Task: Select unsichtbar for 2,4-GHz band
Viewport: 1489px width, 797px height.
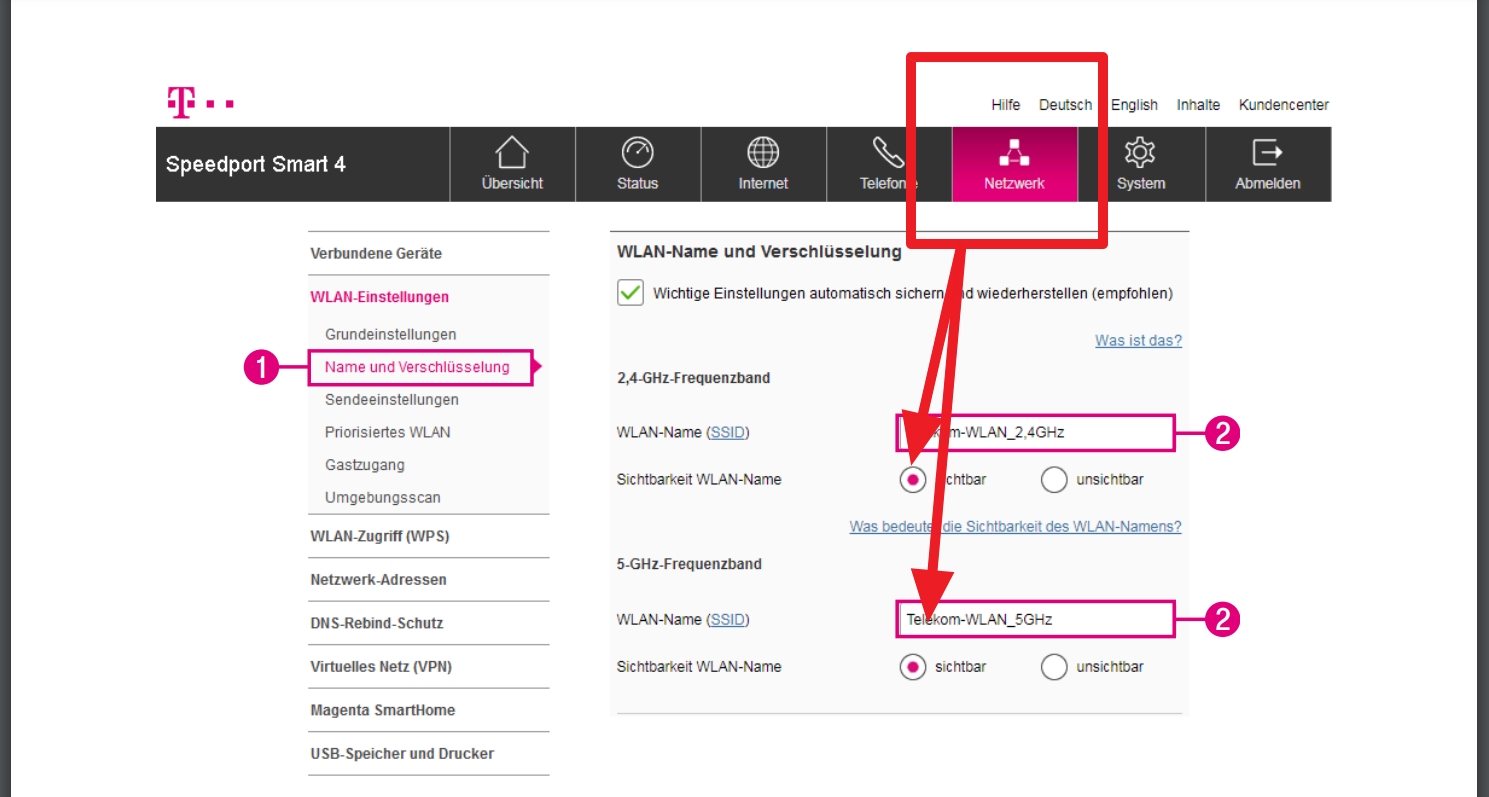Action: (1054, 480)
